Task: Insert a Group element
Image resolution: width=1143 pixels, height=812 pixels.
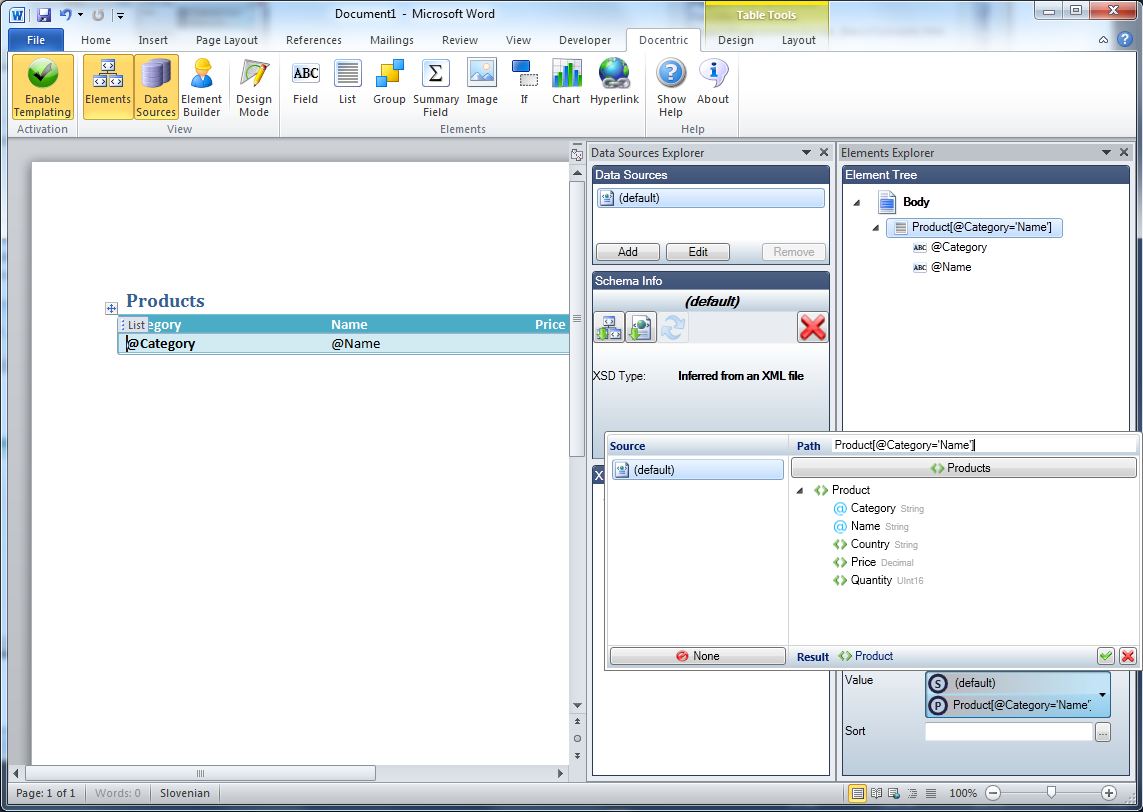Action: click(389, 82)
